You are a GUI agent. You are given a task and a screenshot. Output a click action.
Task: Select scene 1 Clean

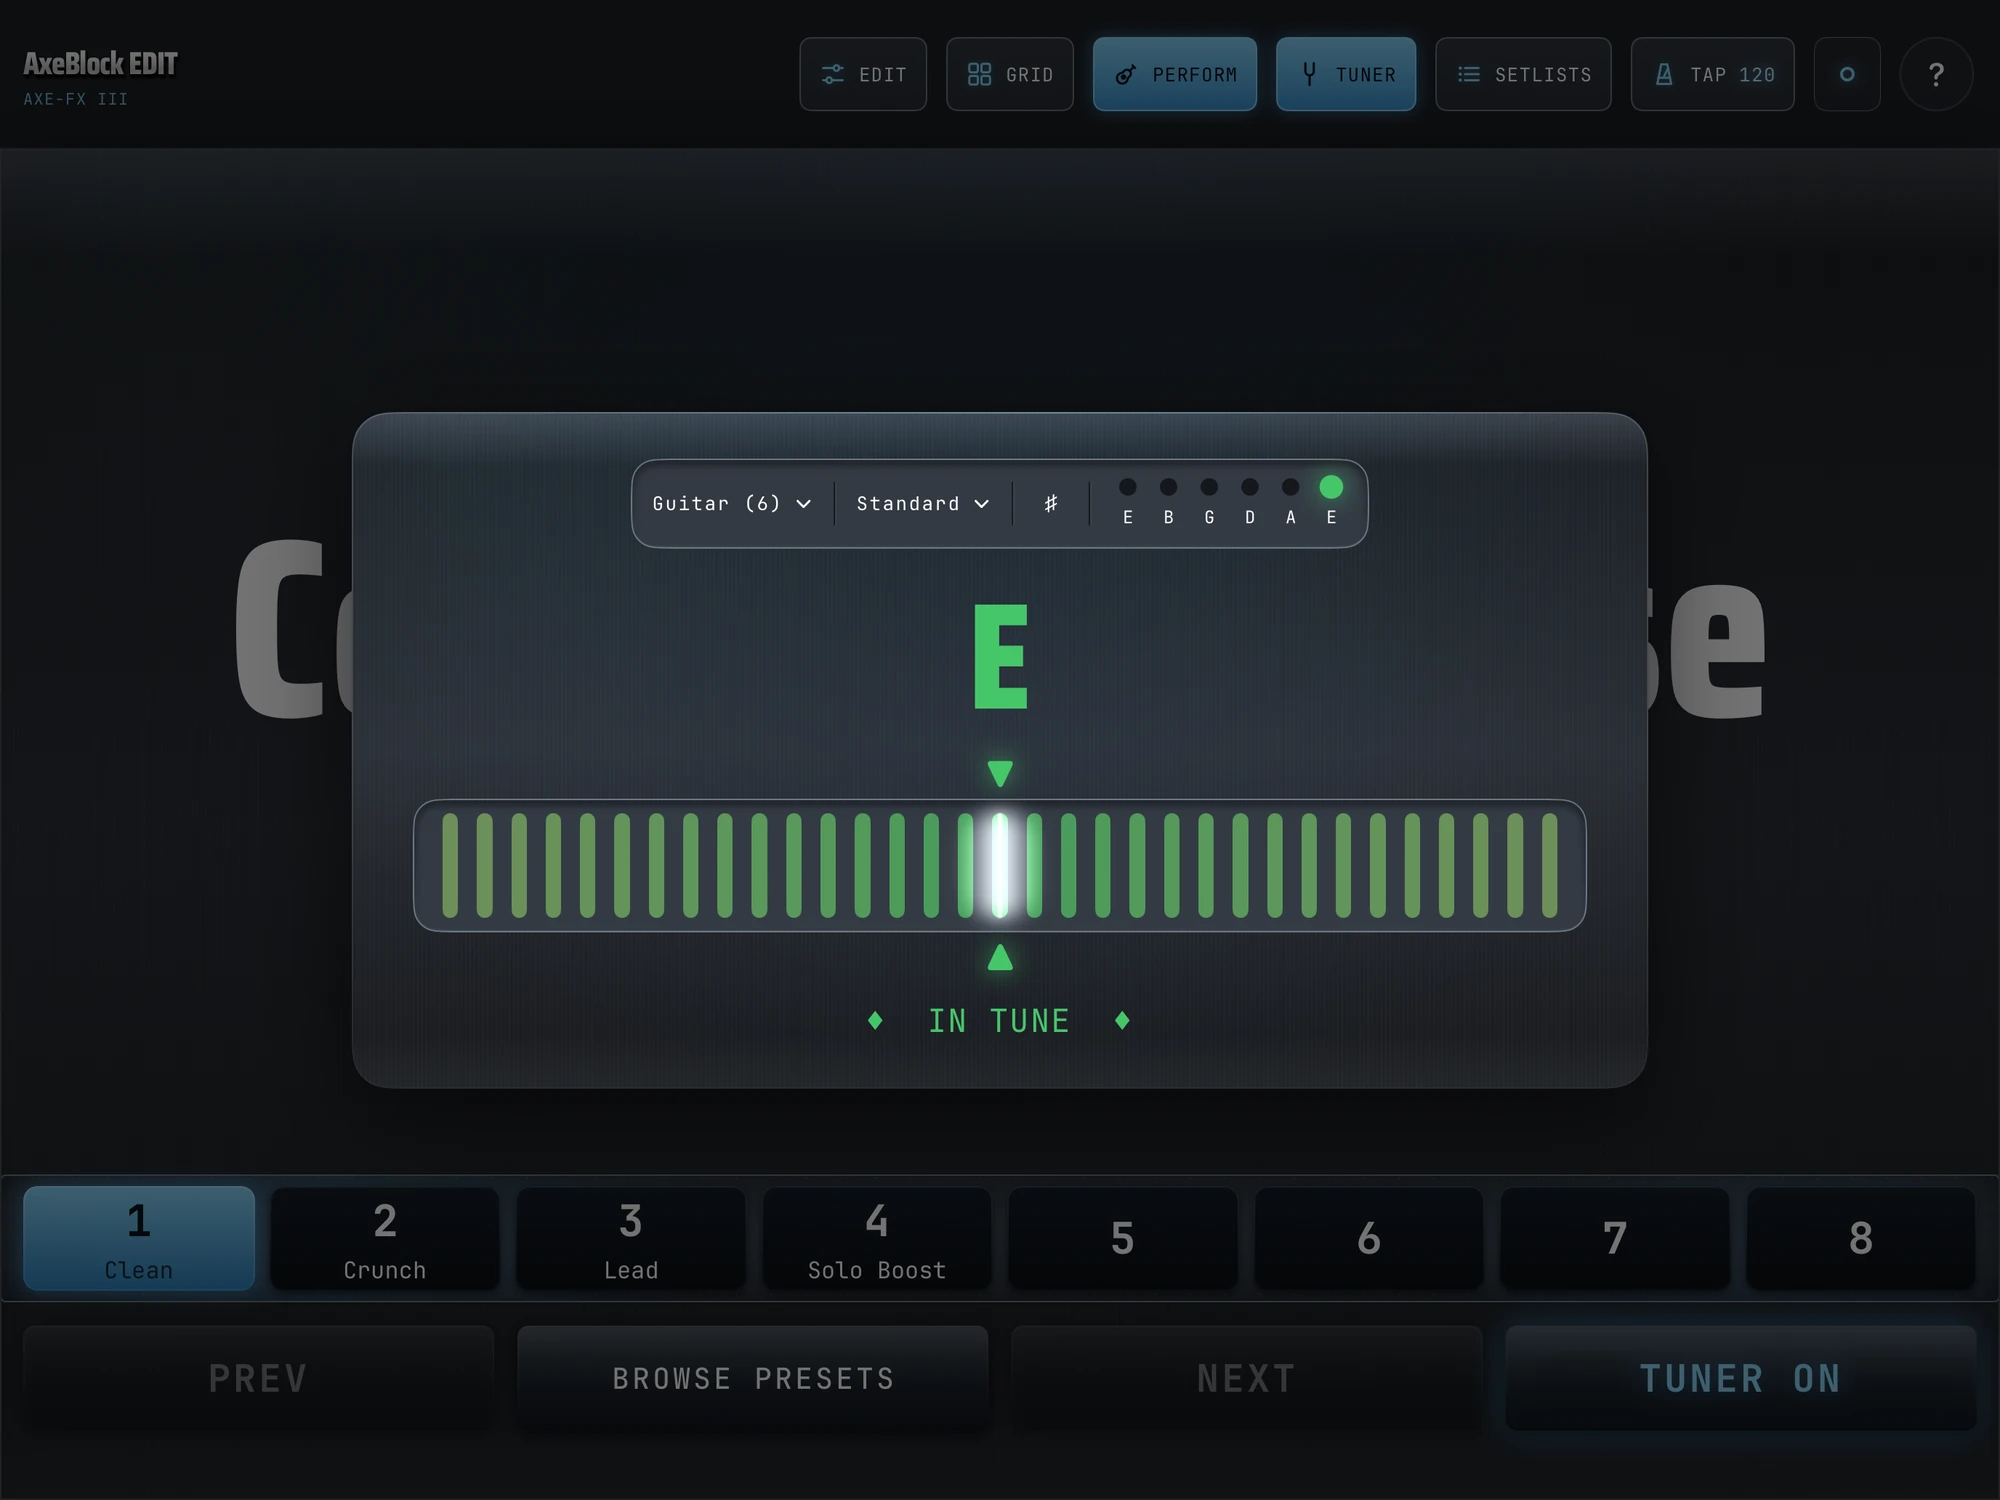point(139,1238)
